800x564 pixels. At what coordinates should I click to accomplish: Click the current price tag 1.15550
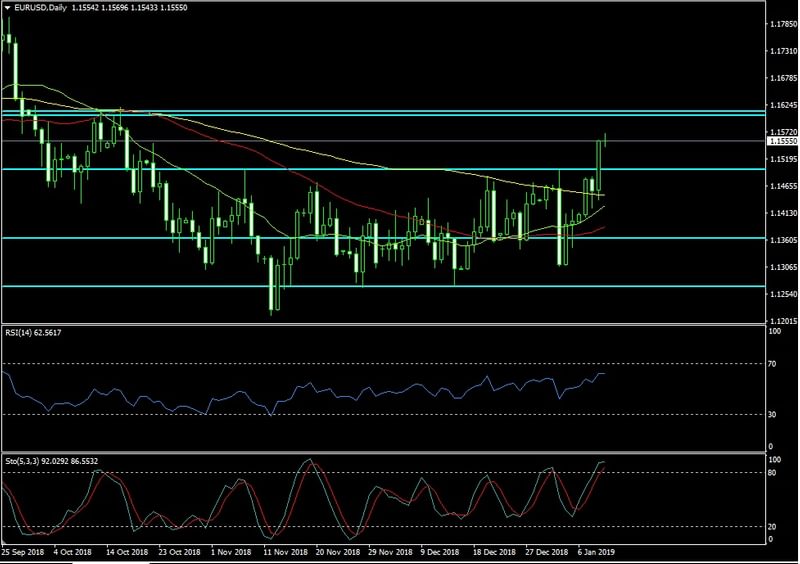(782, 141)
